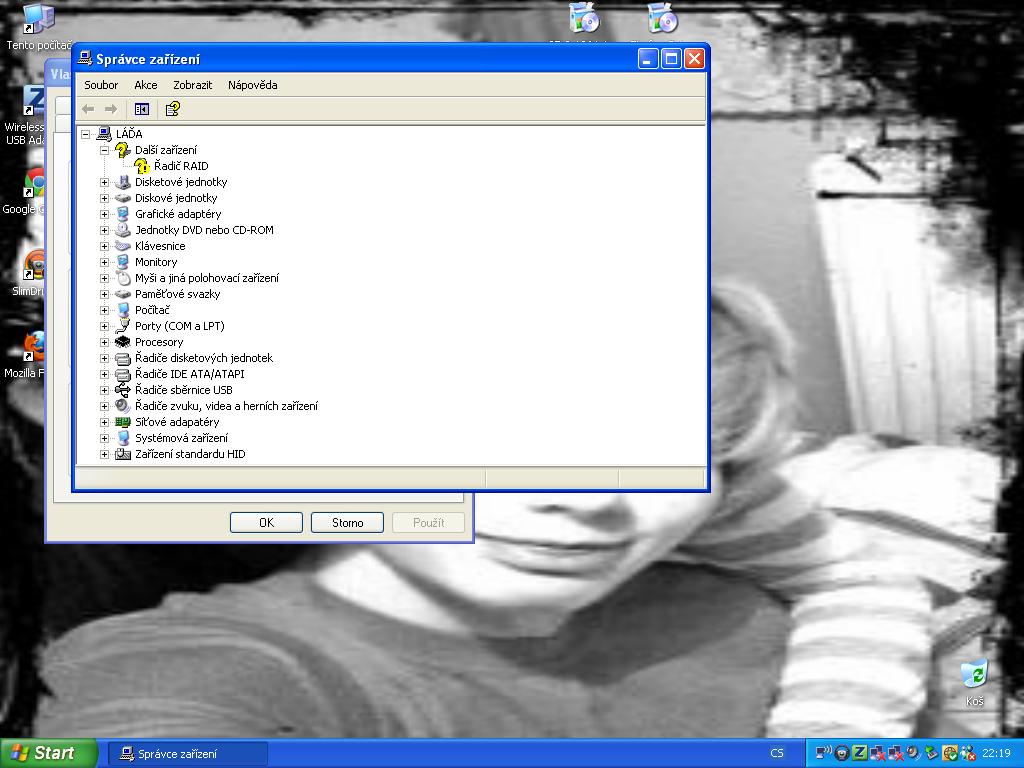Screen dimensions: 1024x768
Task: Click the green Z icon in system tray
Action: (x=859, y=753)
